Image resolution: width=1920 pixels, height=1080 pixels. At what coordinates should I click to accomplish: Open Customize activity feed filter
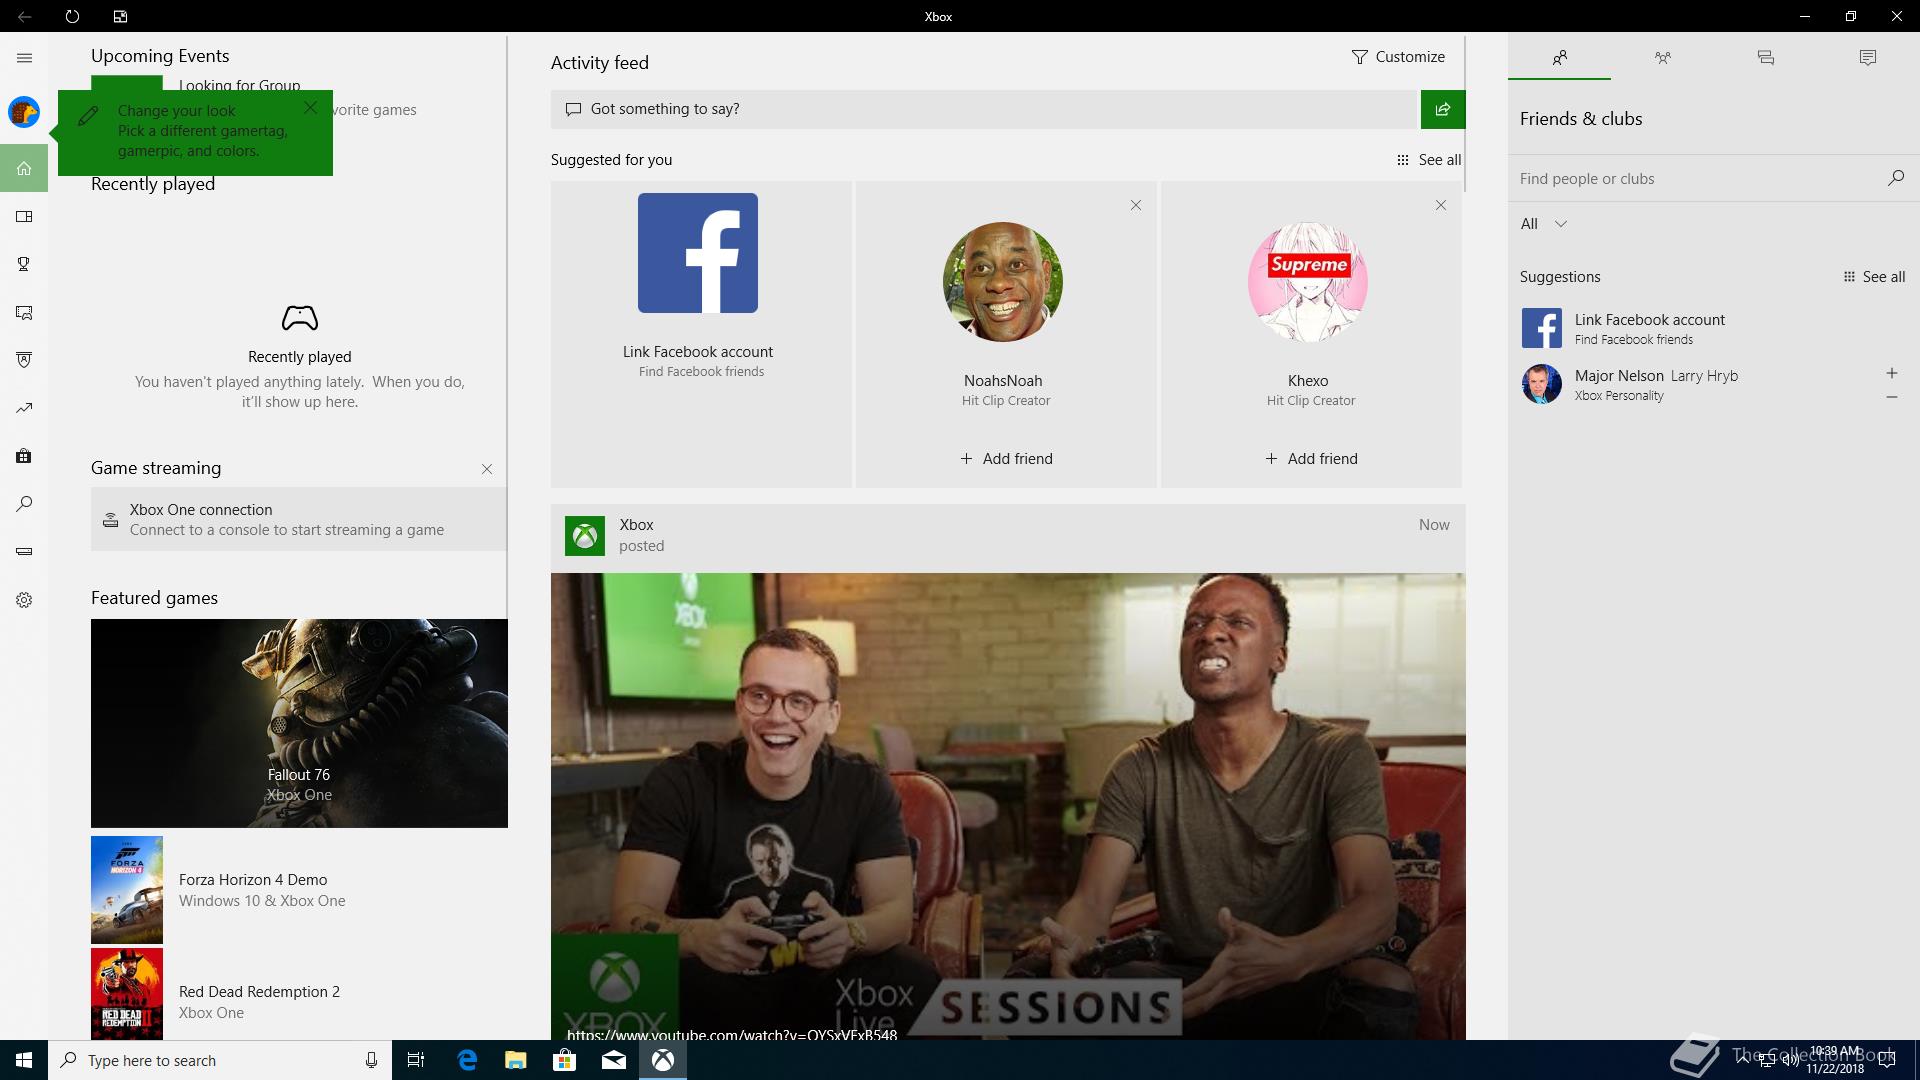point(1397,57)
